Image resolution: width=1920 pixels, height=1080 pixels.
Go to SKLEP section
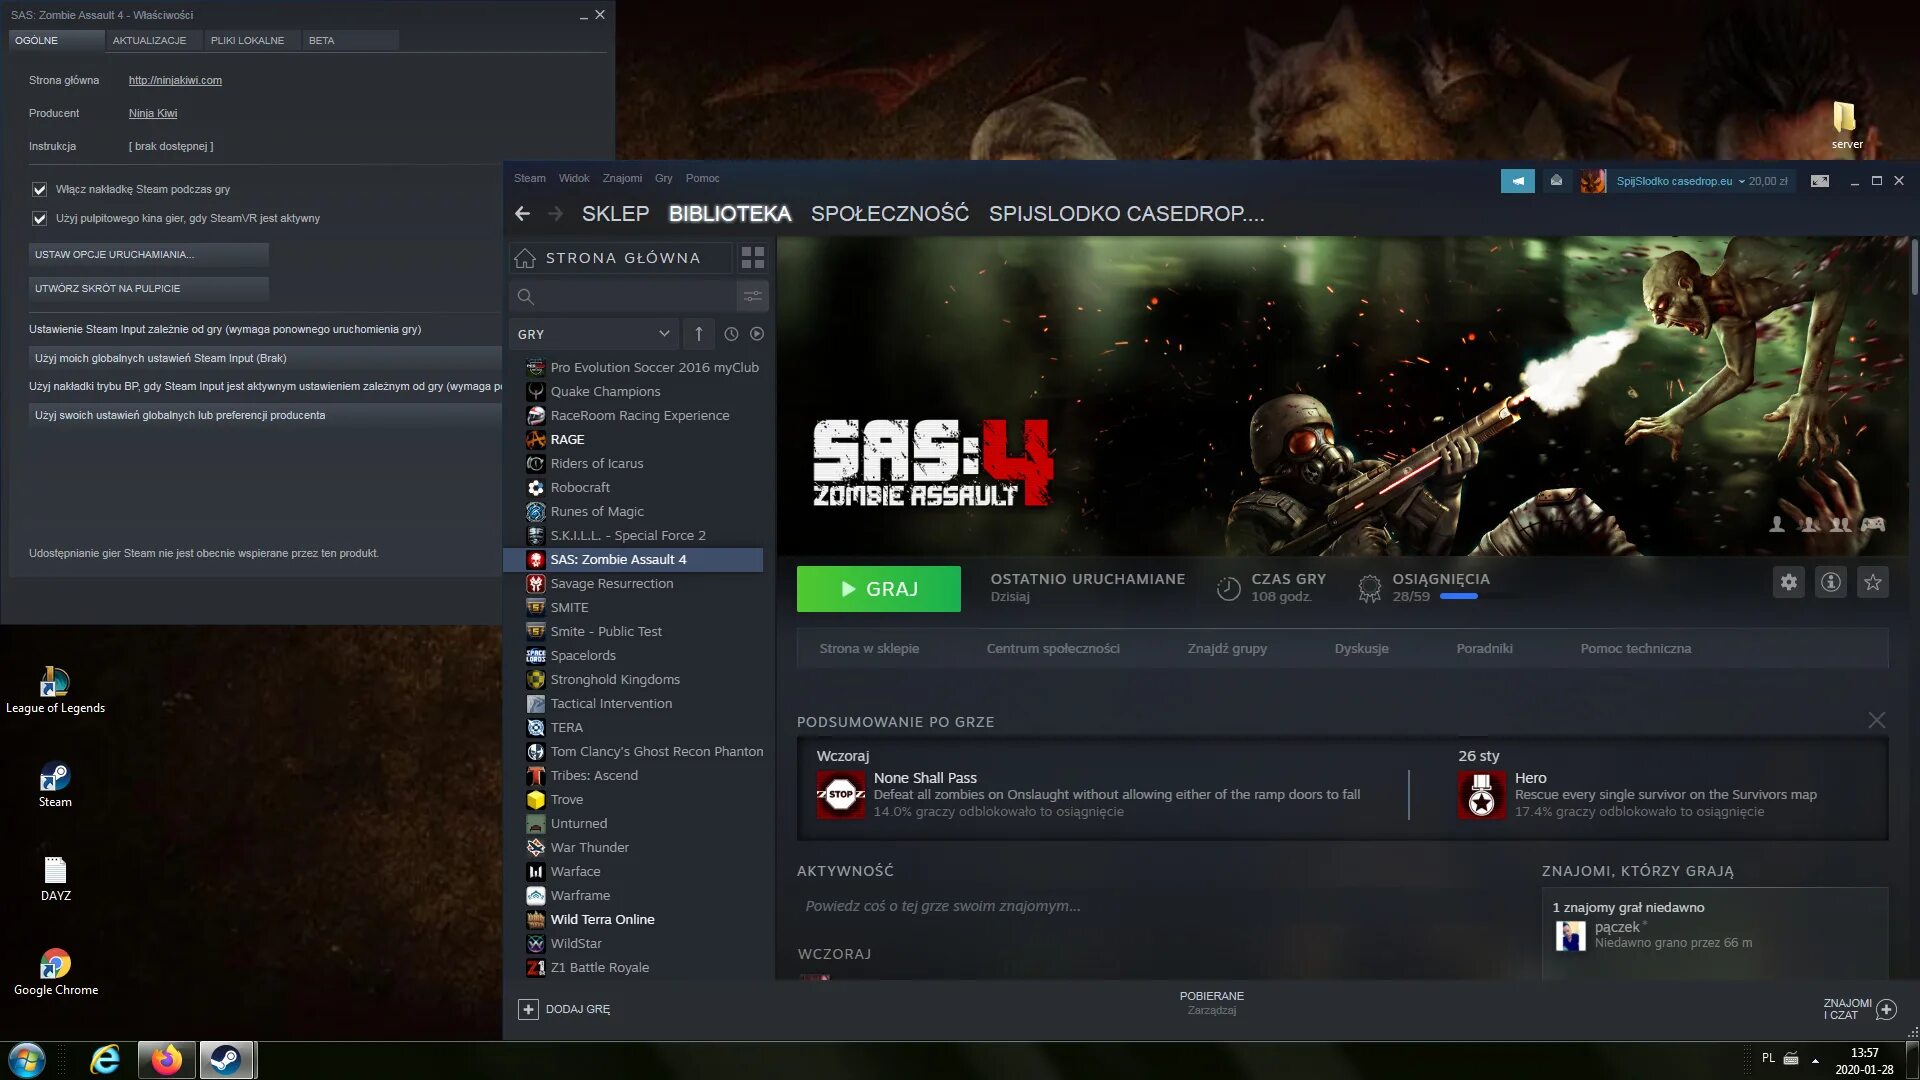tap(615, 213)
